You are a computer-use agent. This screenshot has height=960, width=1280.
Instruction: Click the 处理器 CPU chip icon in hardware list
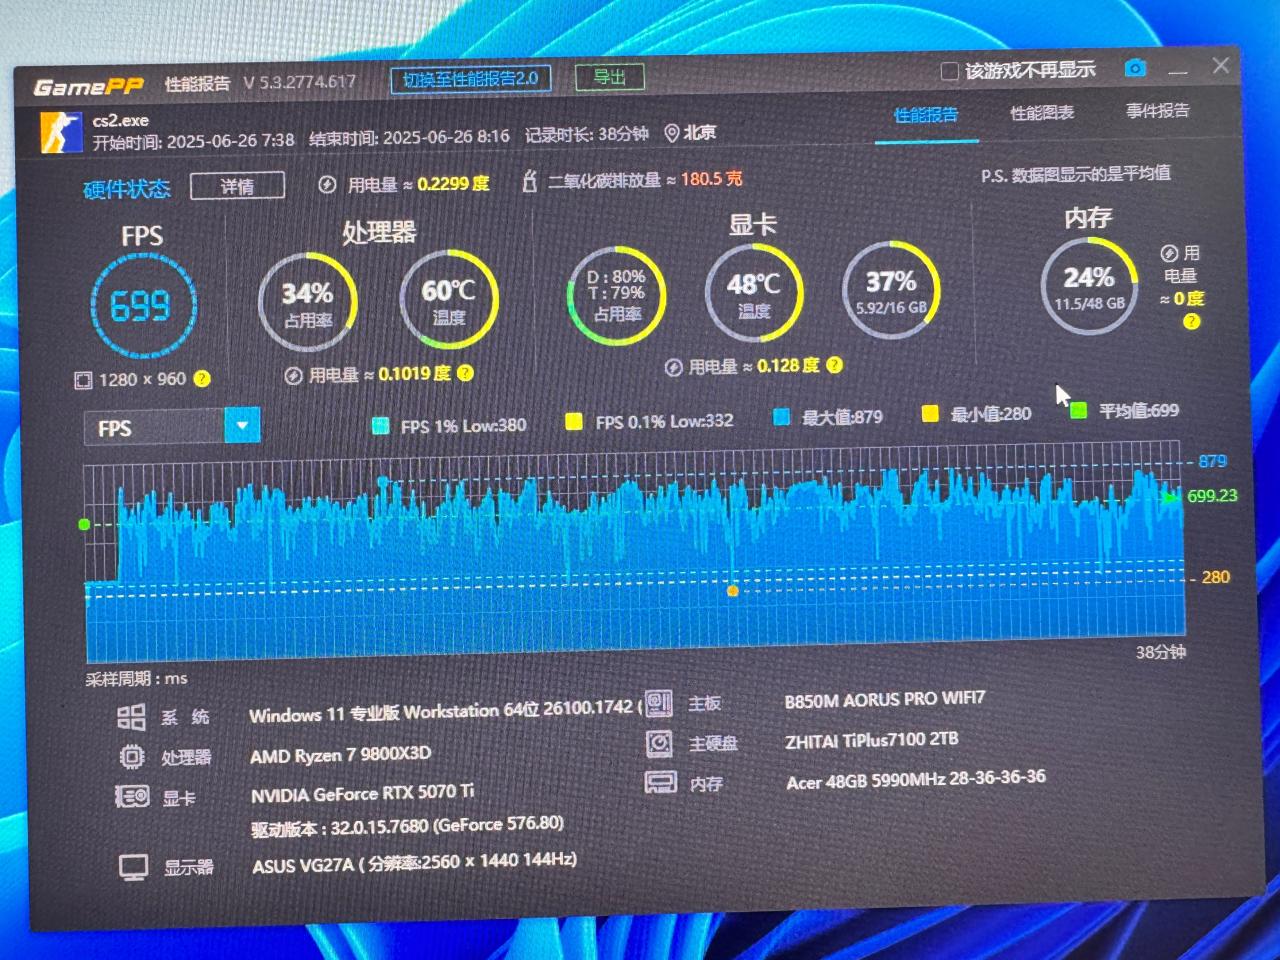pyautogui.click(x=132, y=757)
